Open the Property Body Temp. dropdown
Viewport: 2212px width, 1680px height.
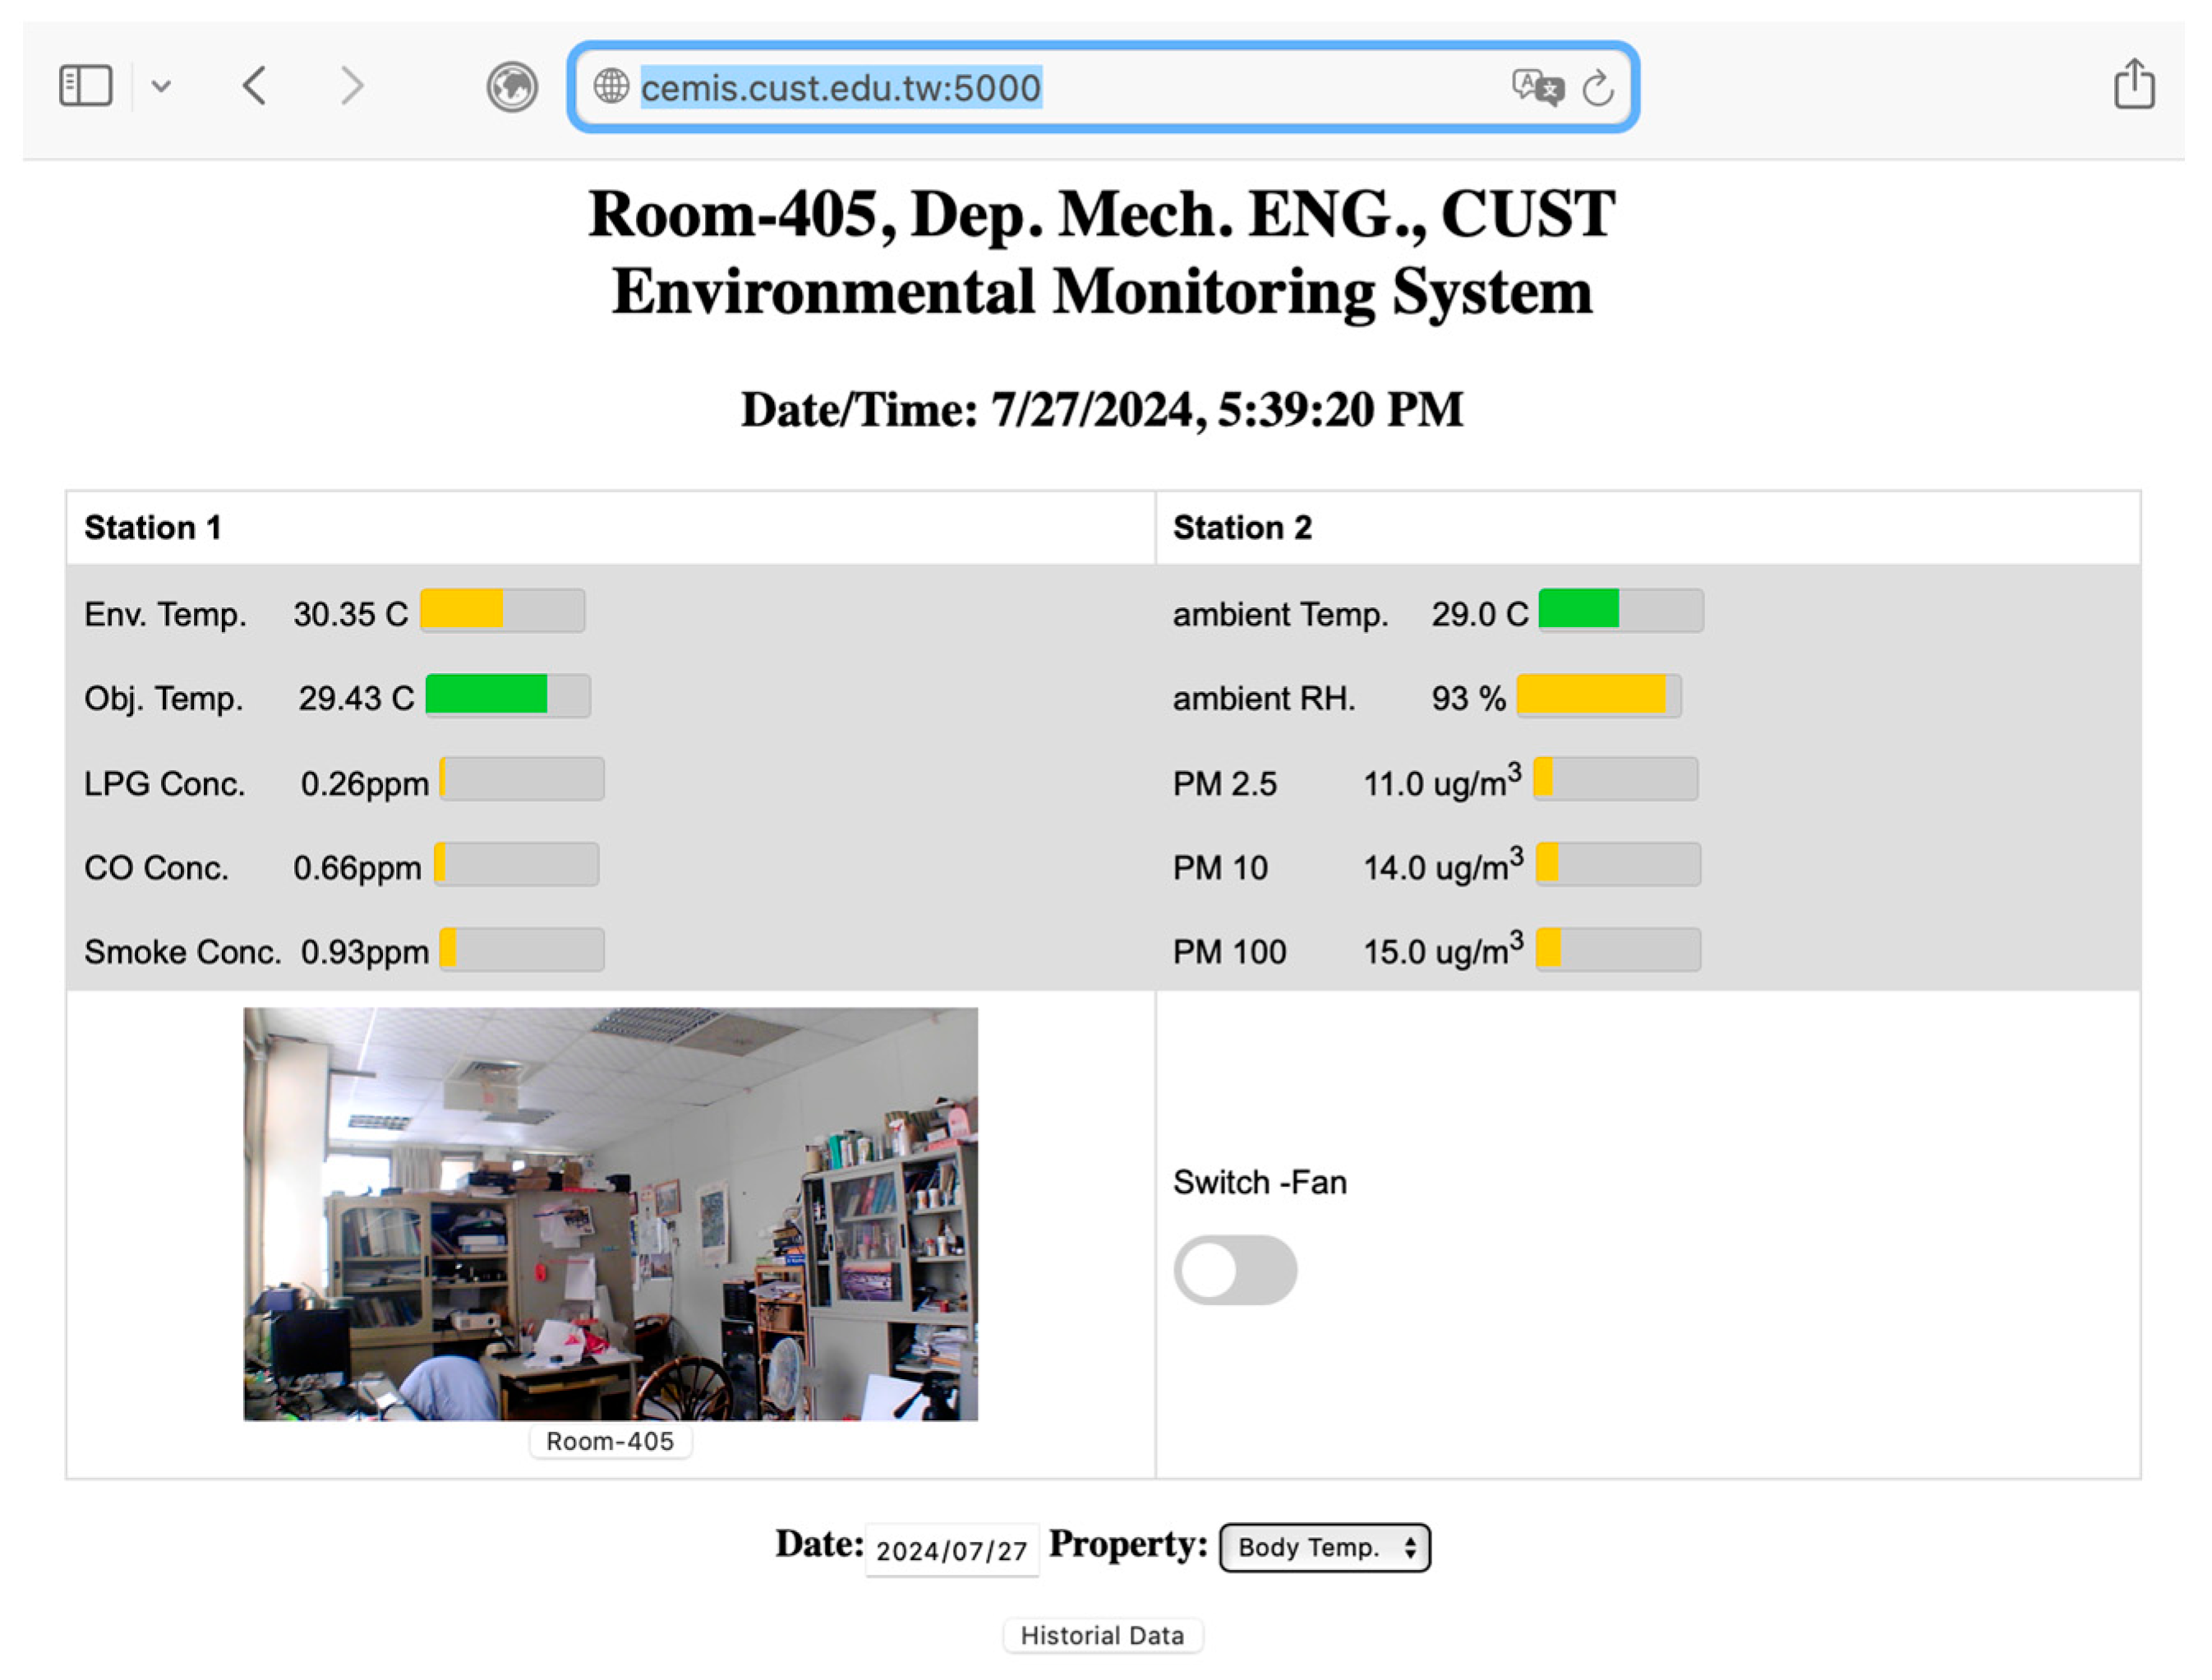coord(1324,1548)
